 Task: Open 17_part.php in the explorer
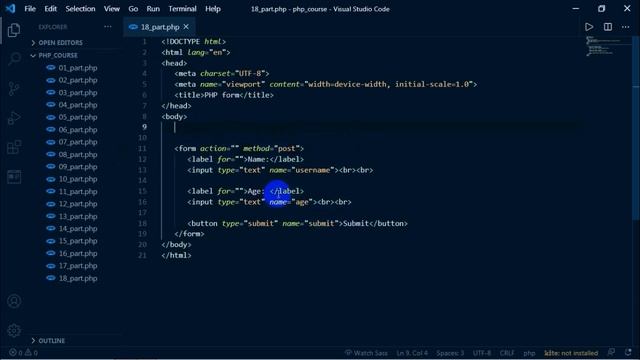point(78,266)
